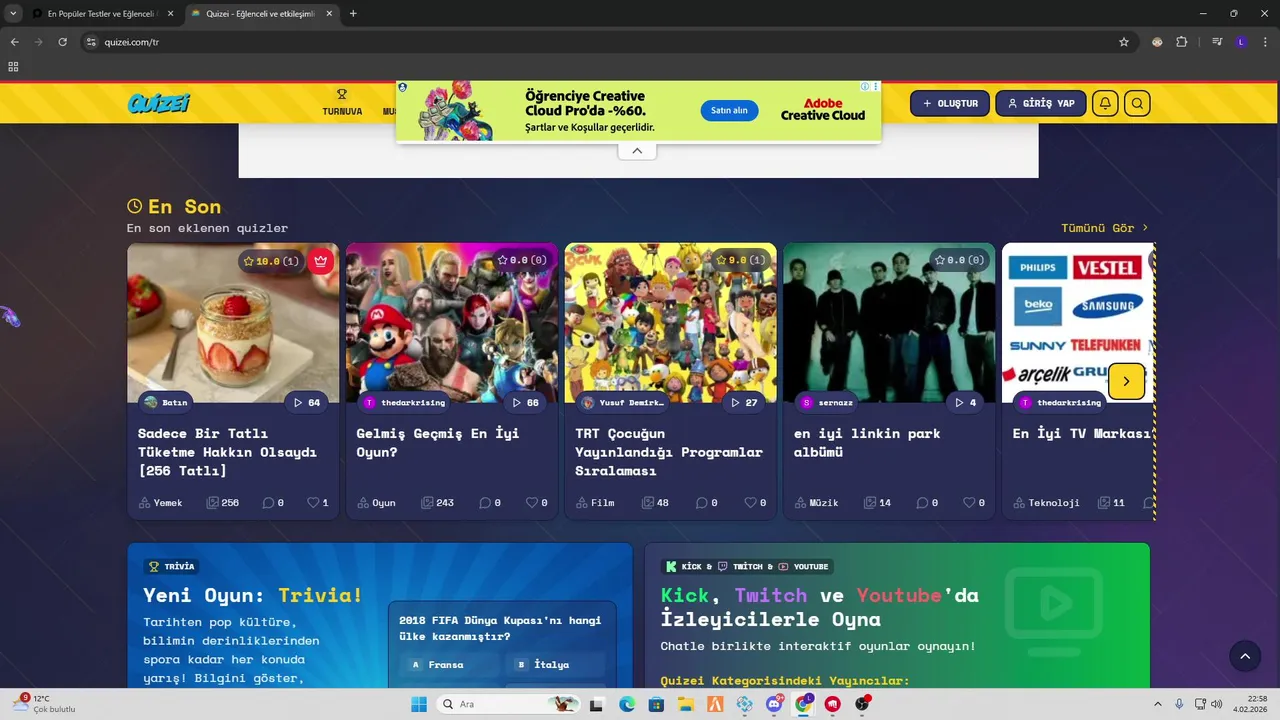
Task: Click the Film category tag
Action: point(596,502)
